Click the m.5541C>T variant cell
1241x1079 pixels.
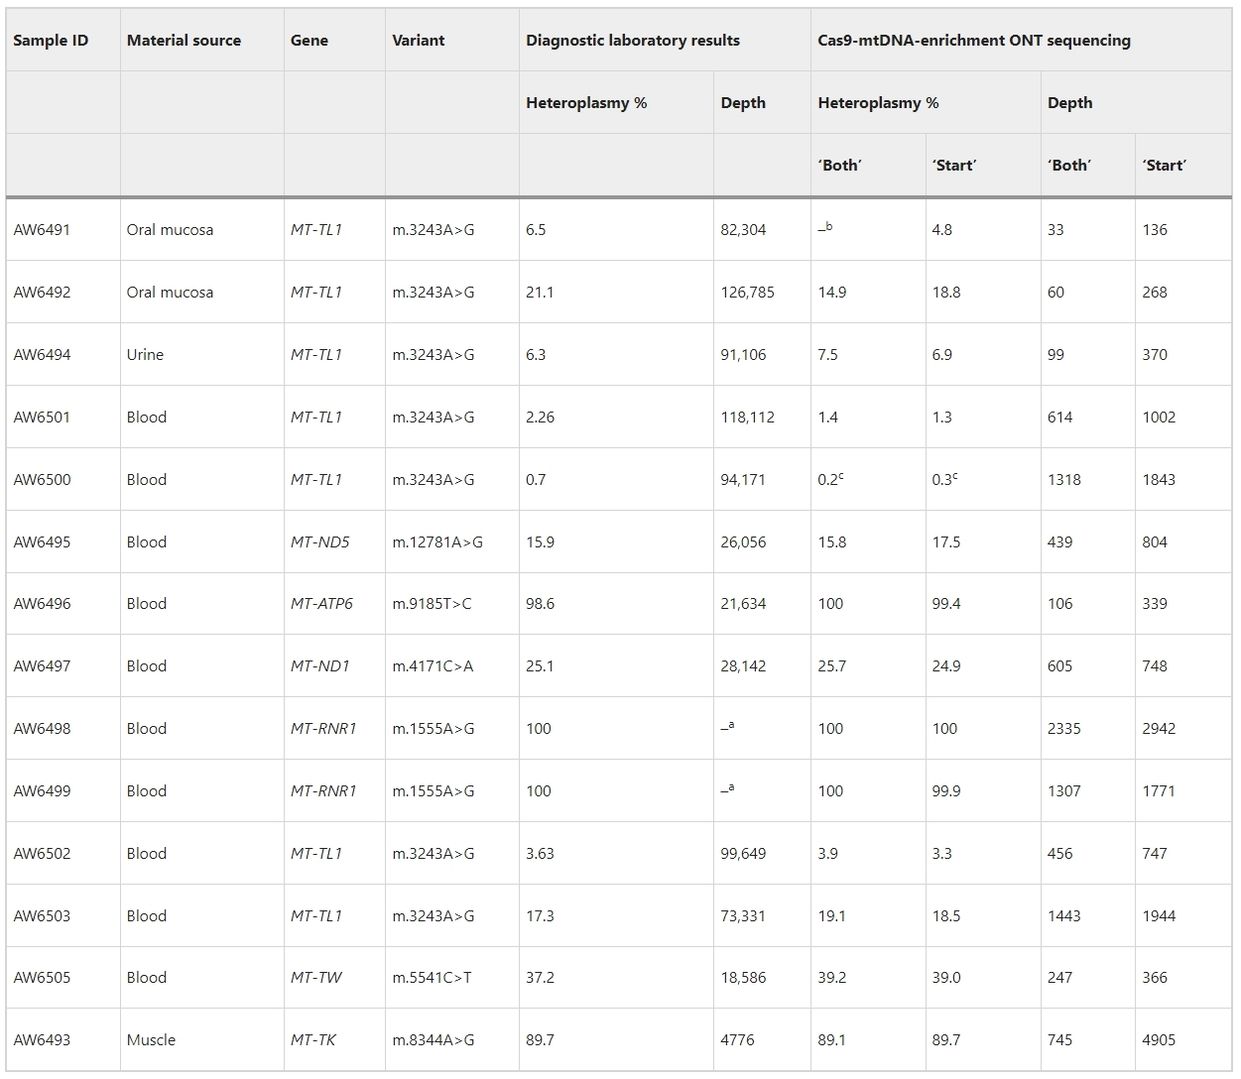431,978
